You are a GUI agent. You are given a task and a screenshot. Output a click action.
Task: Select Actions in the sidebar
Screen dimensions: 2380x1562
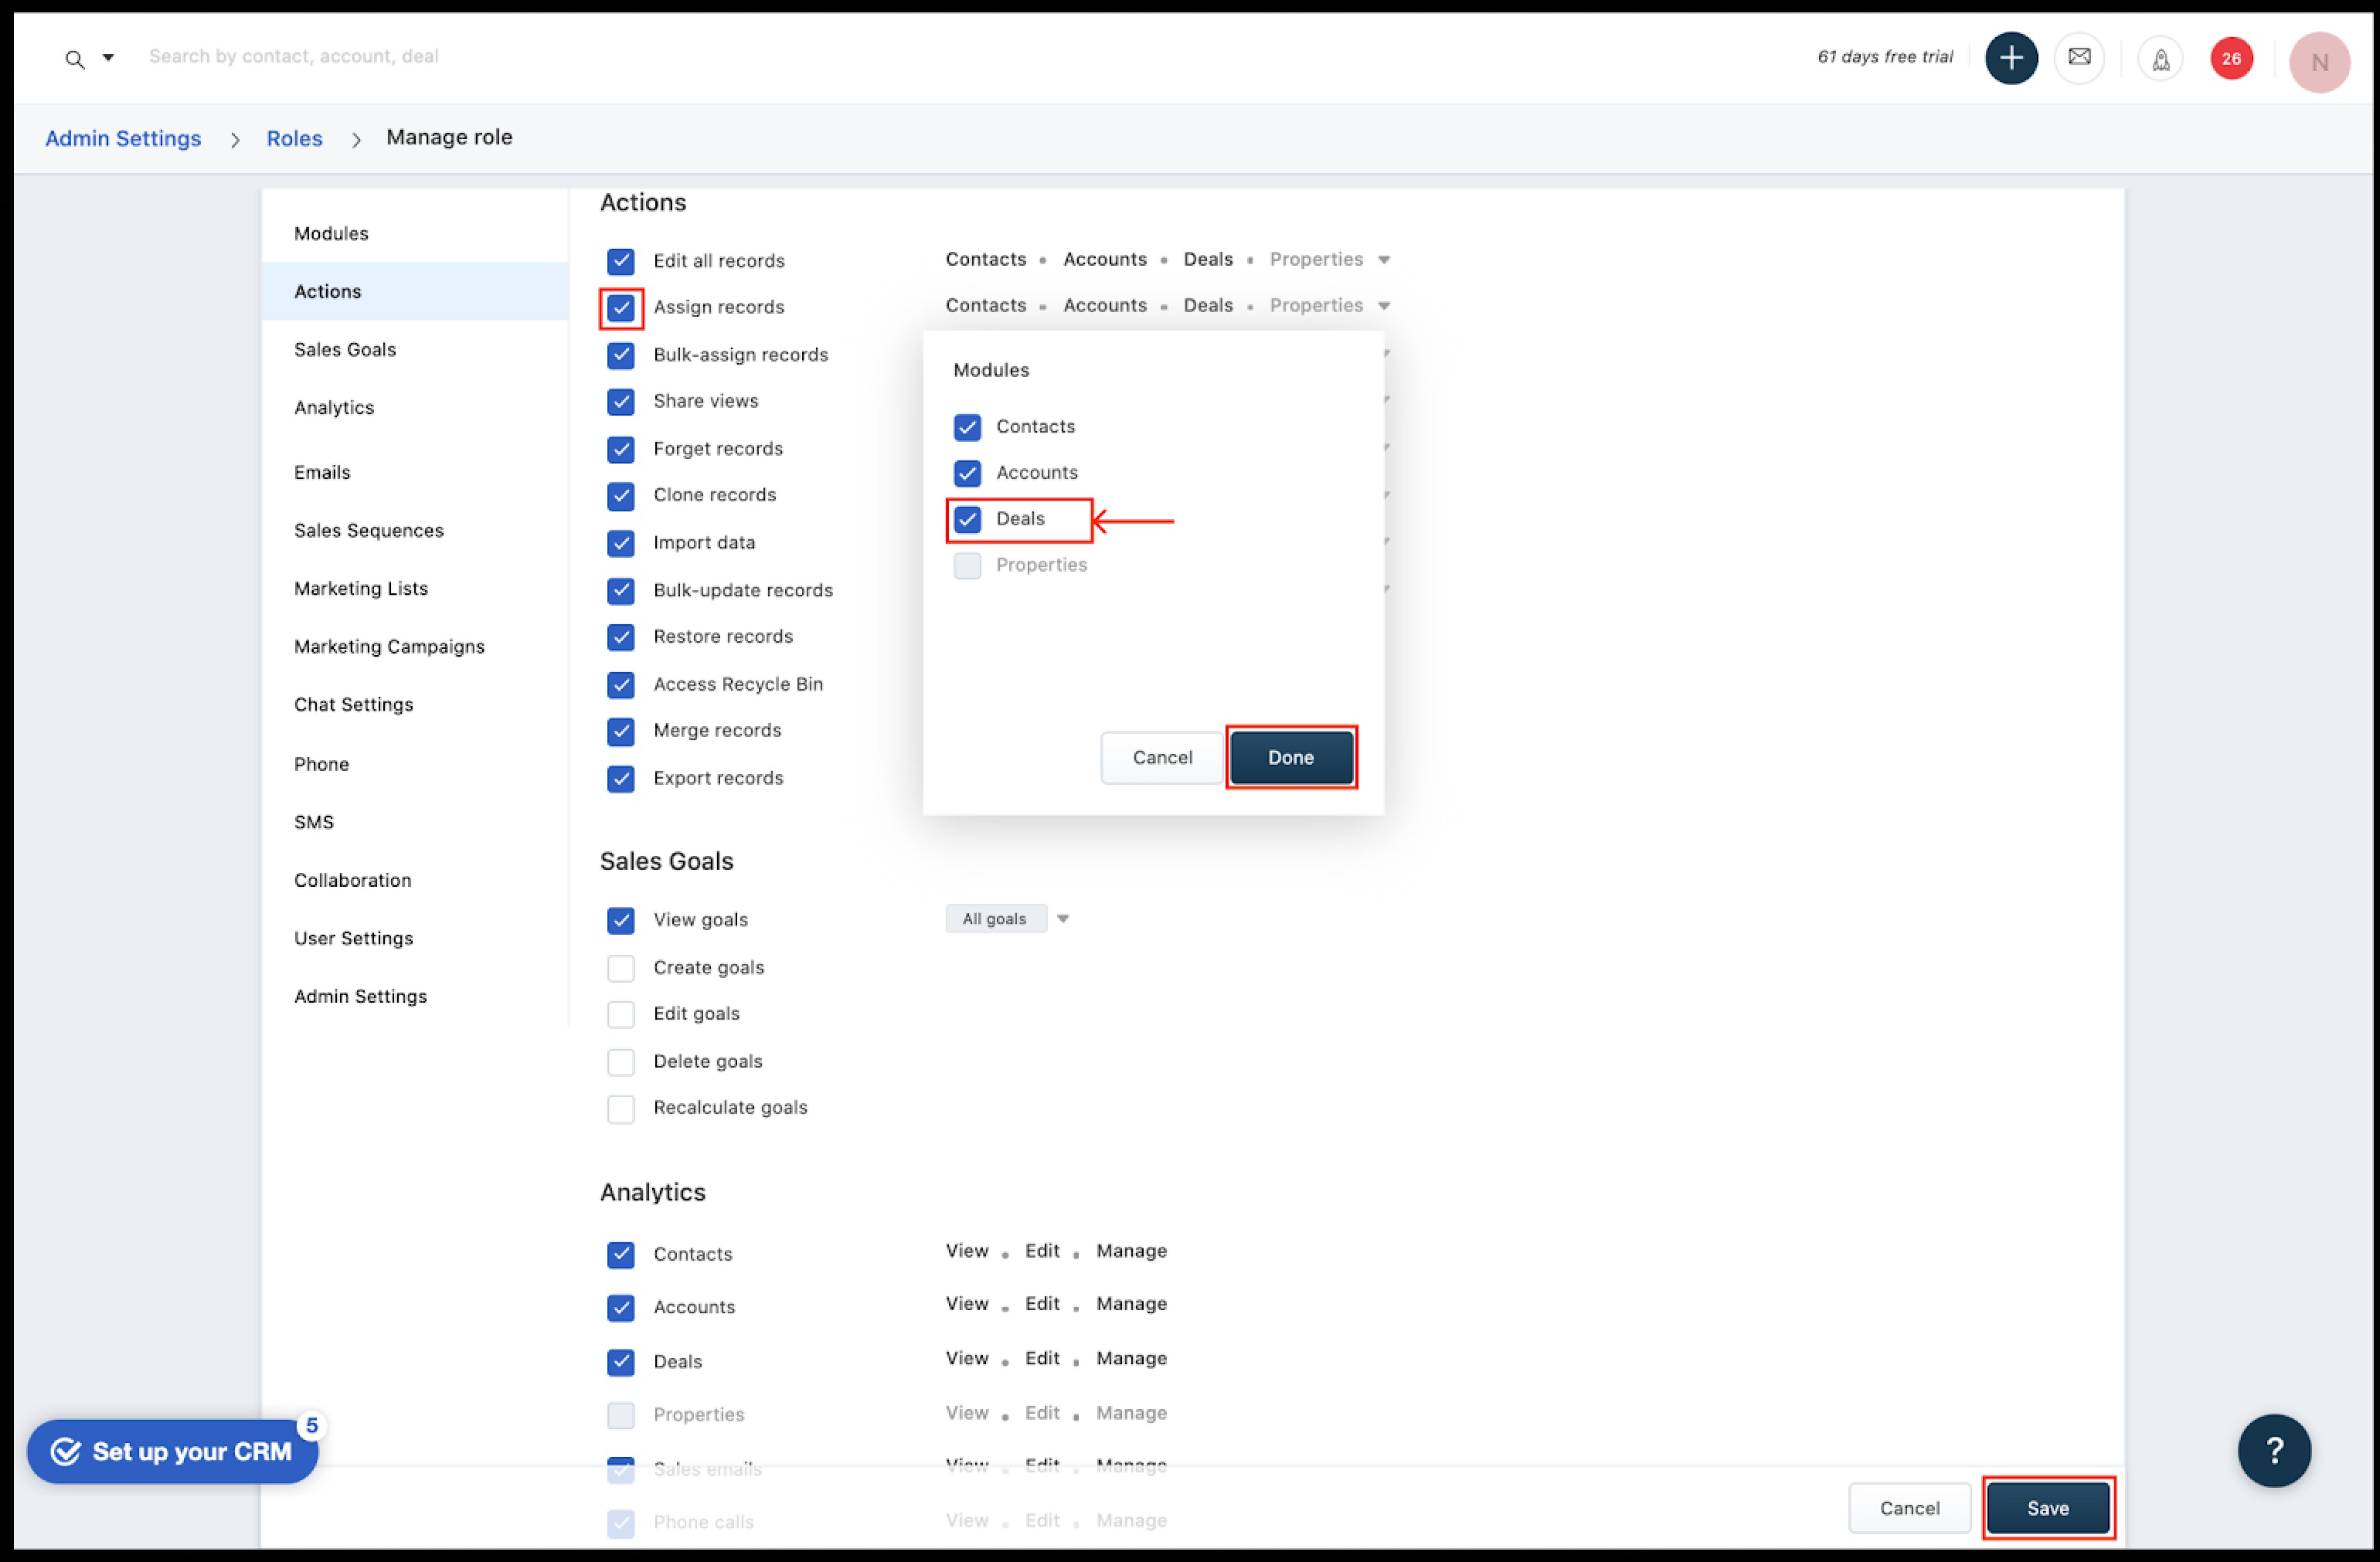pyautogui.click(x=415, y=291)
